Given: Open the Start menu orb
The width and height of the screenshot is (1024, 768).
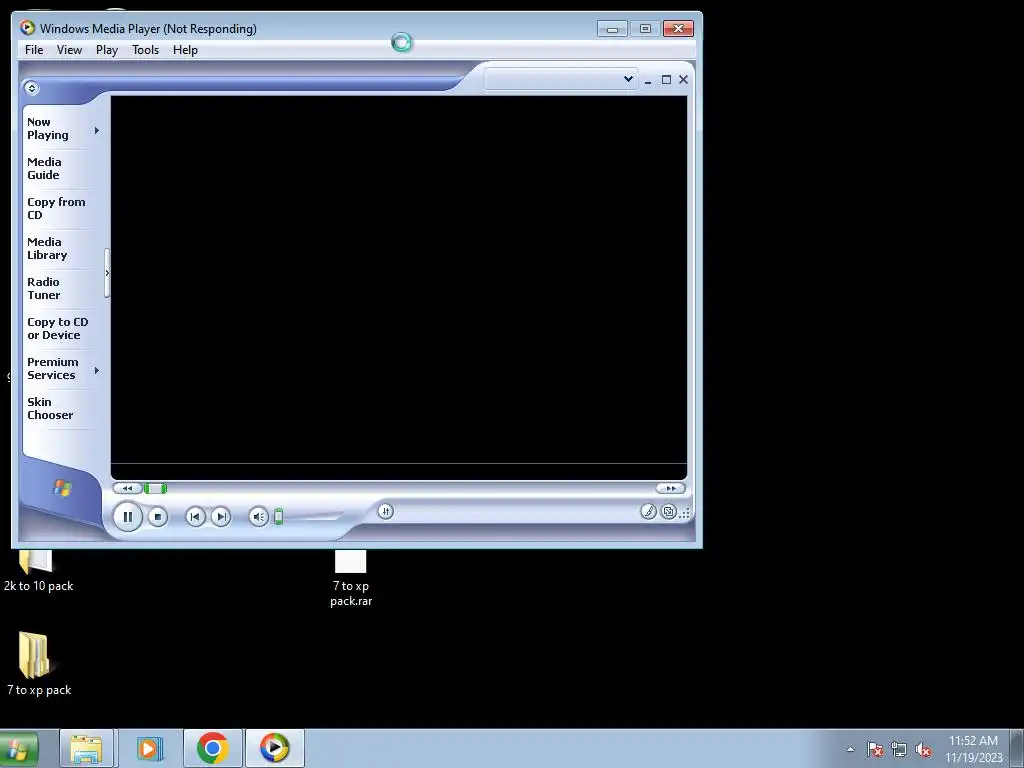Looking at the screenshot, I should coord(18,748).
